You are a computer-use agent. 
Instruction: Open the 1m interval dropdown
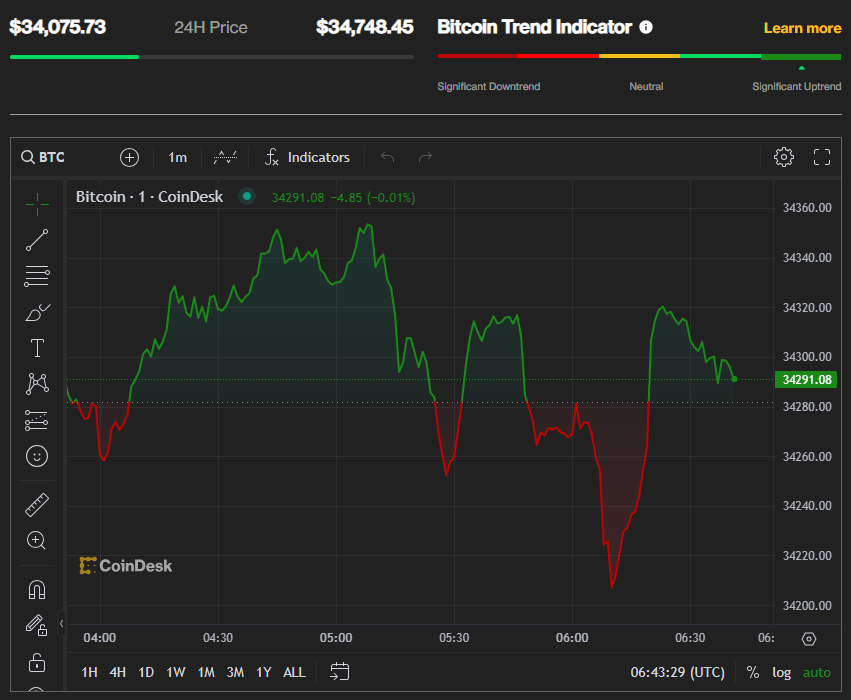click(x=177, y=157)
